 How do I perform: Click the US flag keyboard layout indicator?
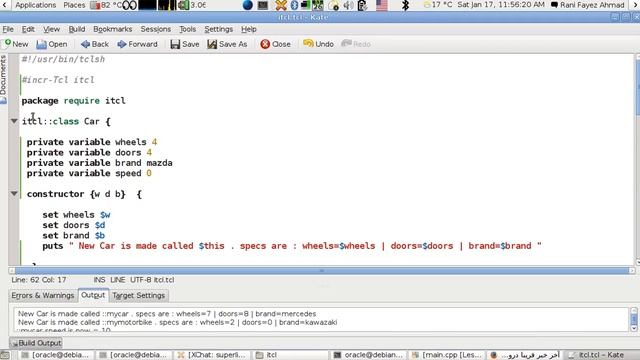[382, 5]
